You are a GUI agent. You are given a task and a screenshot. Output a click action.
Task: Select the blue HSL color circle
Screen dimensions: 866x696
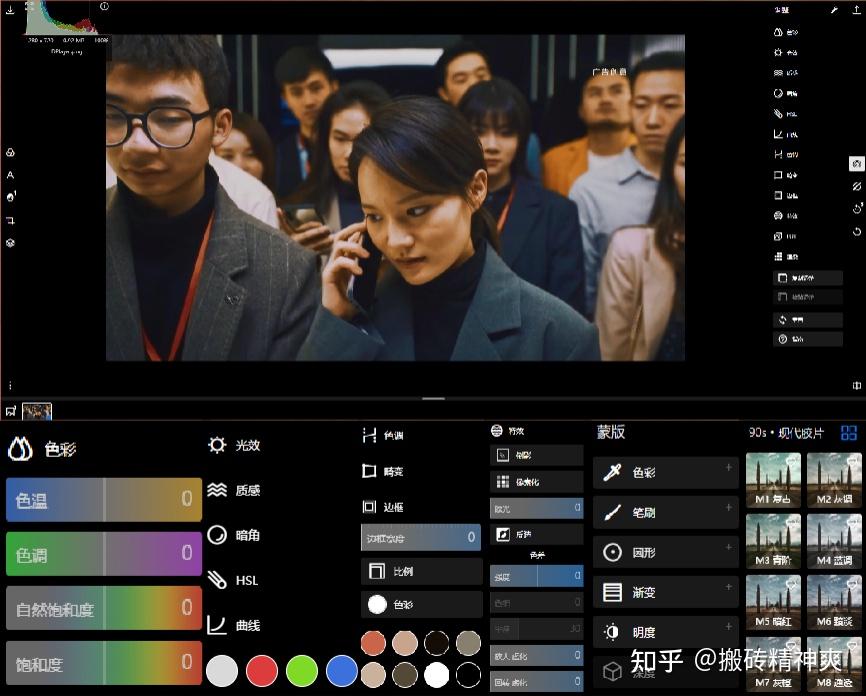pyautogui.click(x=342, y=671)
